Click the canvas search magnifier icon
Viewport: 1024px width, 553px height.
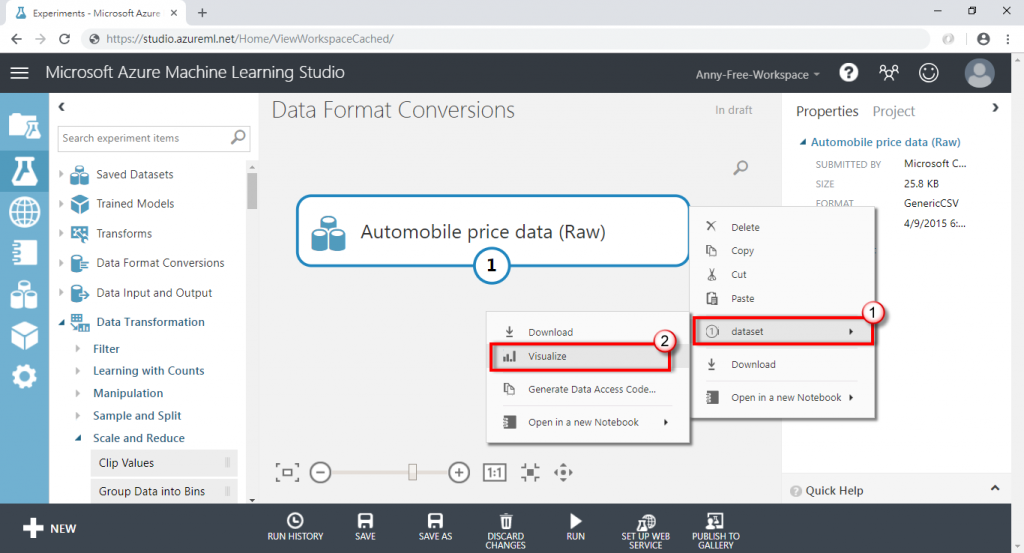[741, 168]
